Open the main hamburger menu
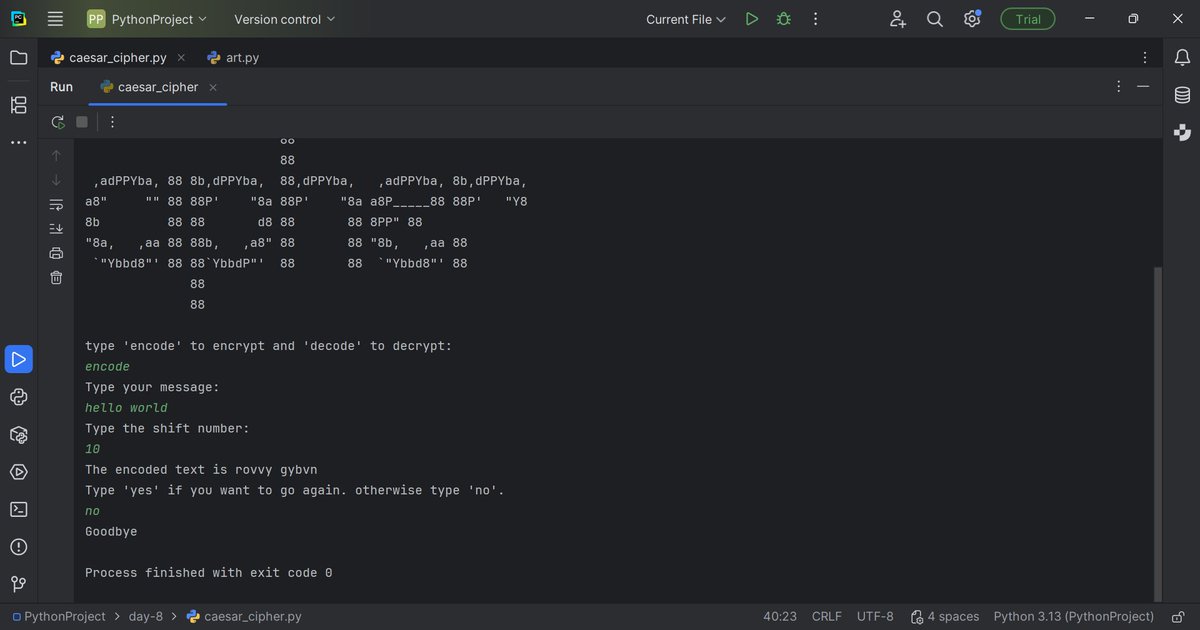This screenshot has width=1200, height=630. [55, 18]
